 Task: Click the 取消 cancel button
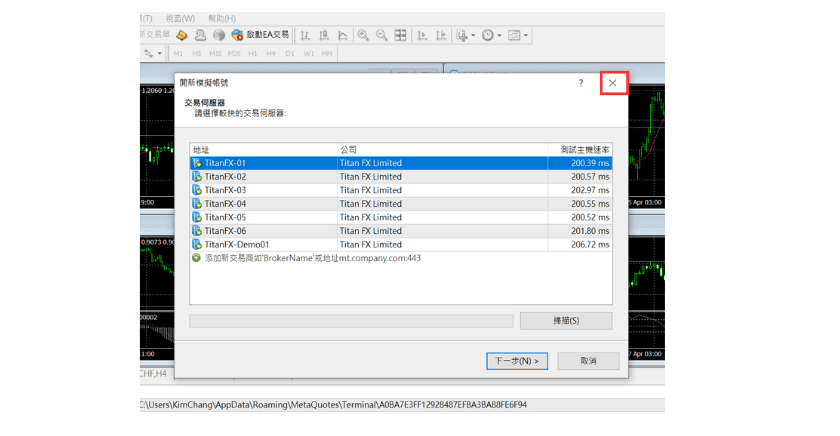[588, 361]
